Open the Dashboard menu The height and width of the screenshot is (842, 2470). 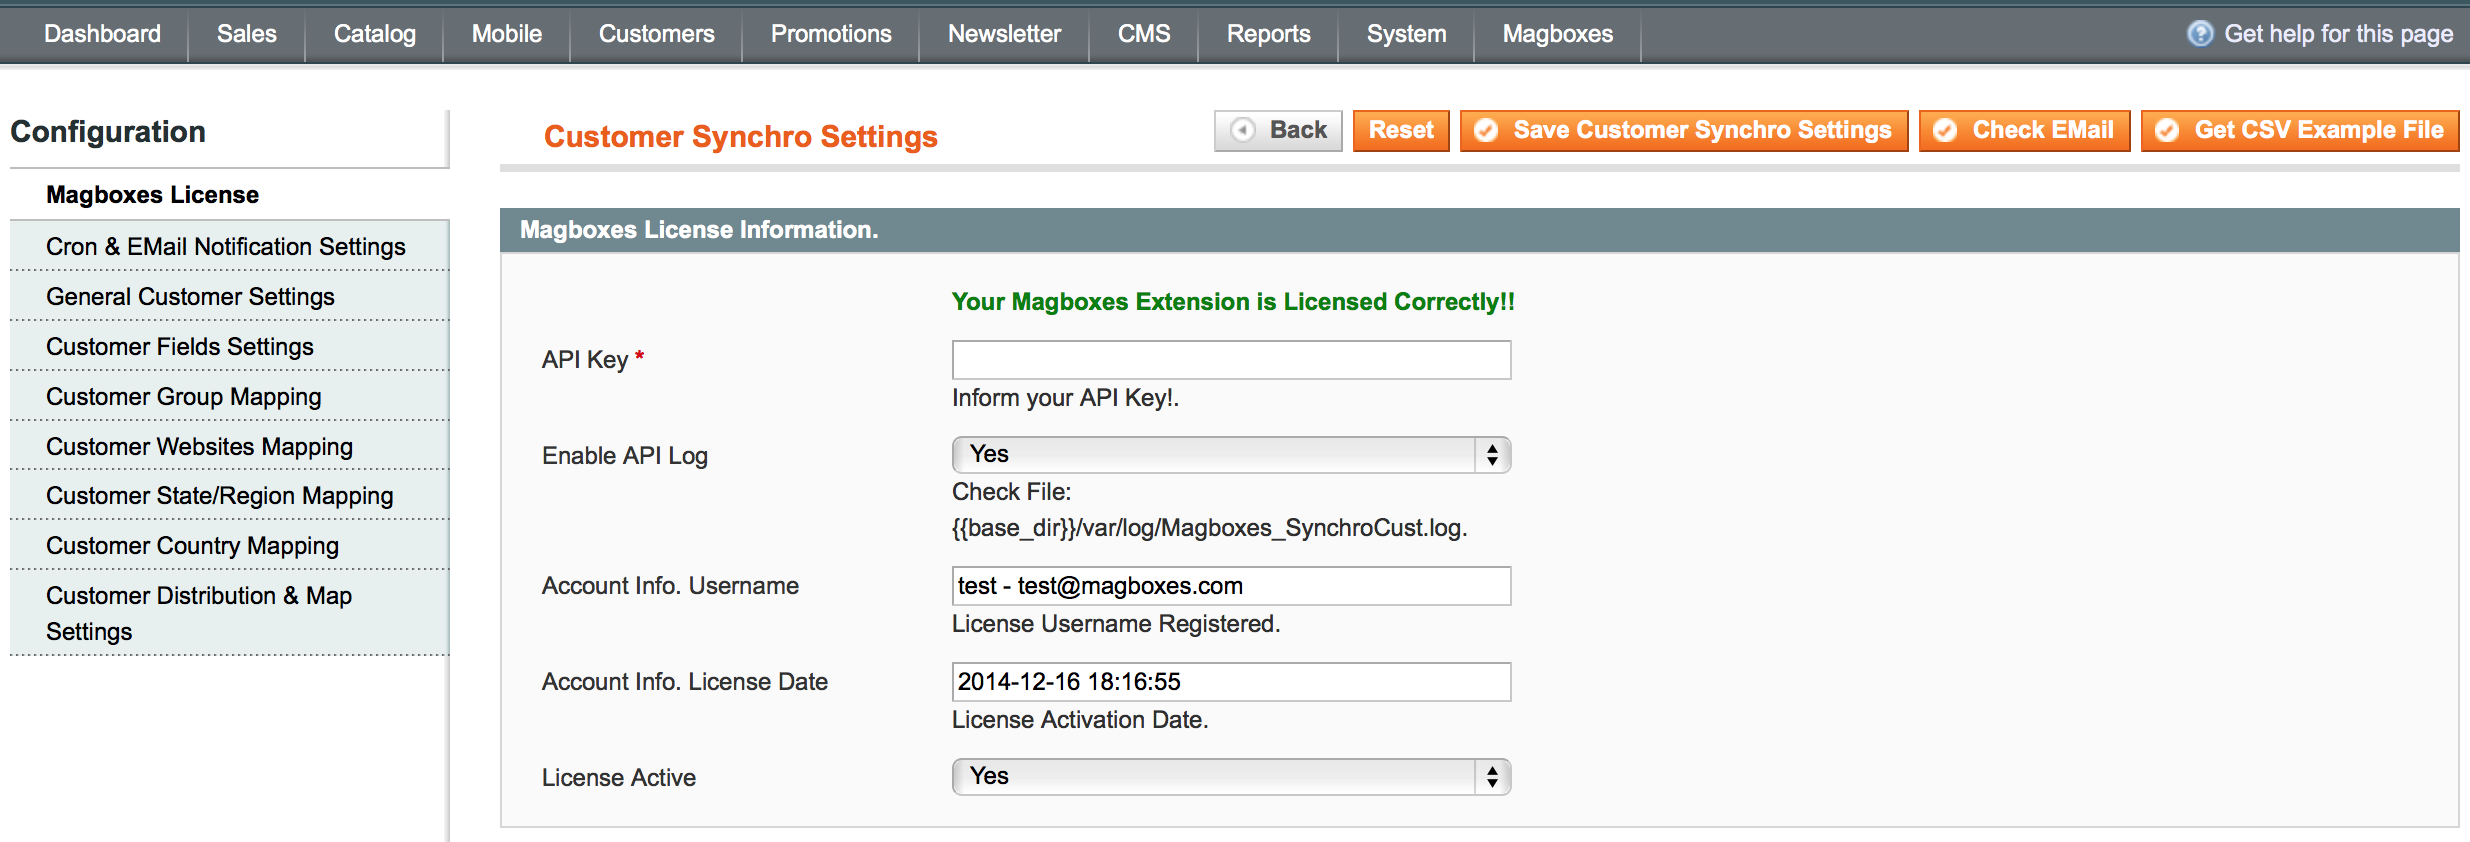pos(102,34)
